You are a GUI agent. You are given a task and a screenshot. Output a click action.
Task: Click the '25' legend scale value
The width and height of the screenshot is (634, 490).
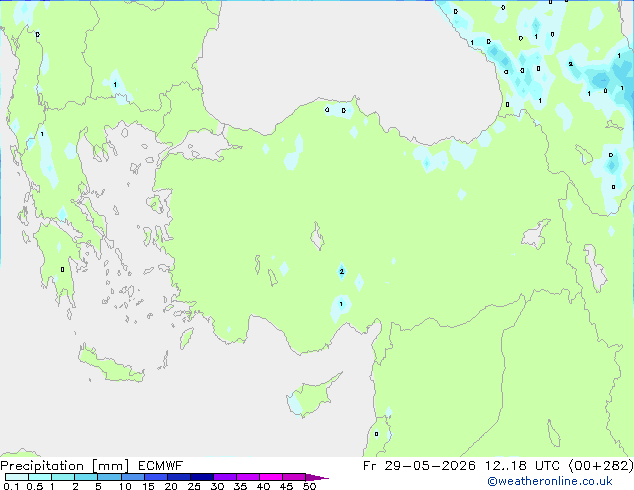pyautogui.click(x=194, y=486)
